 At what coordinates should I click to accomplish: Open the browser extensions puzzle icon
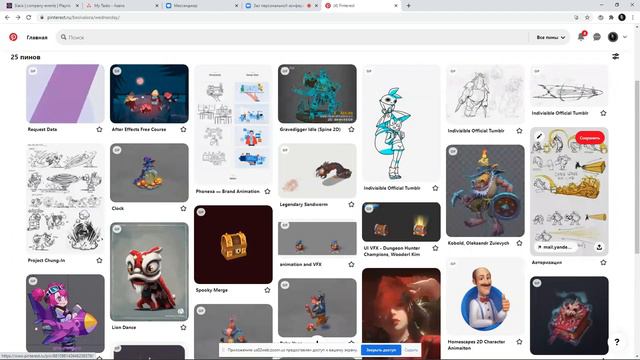611,18
